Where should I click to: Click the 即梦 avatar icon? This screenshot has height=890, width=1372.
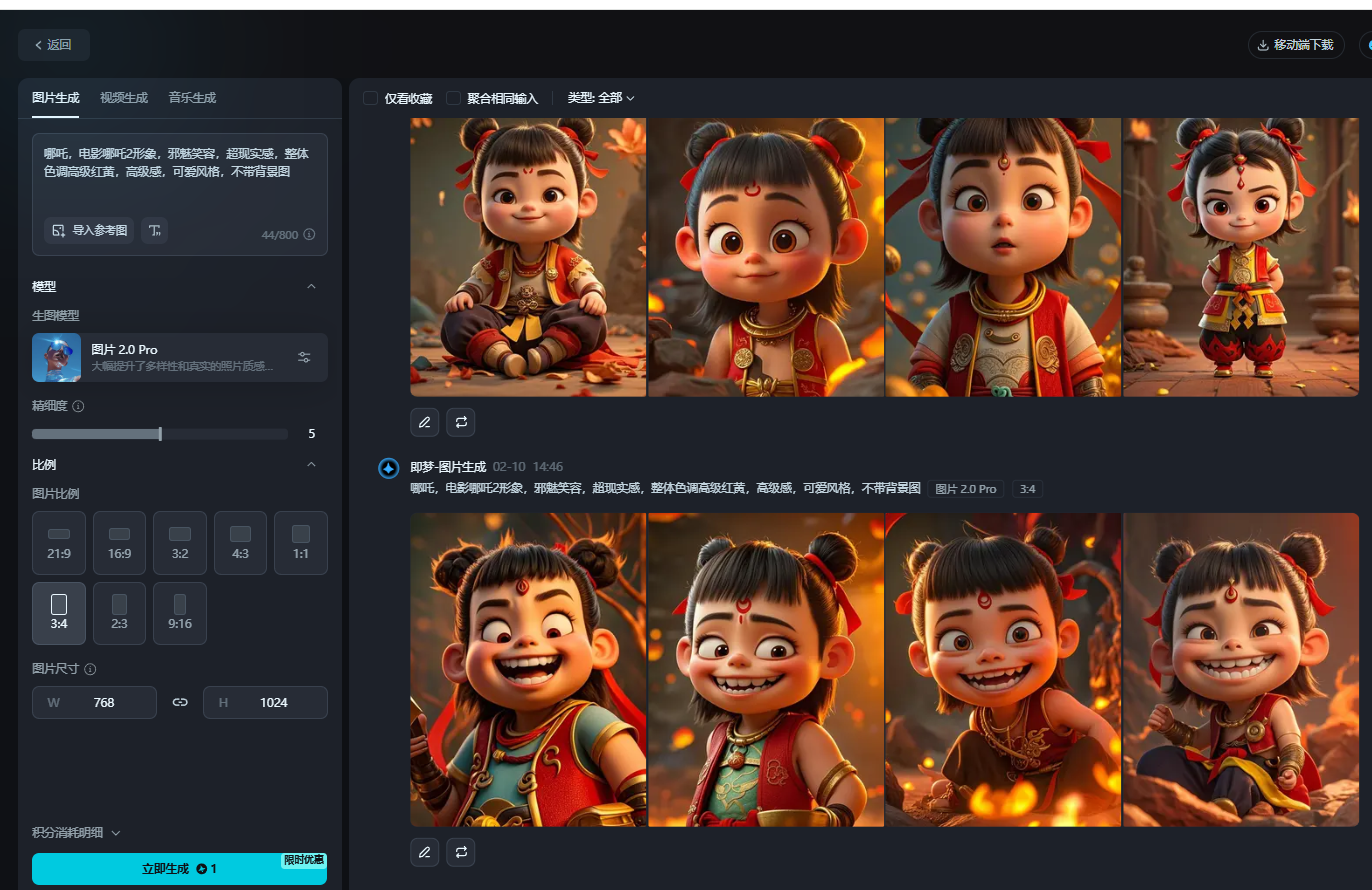tap(389, 468)
